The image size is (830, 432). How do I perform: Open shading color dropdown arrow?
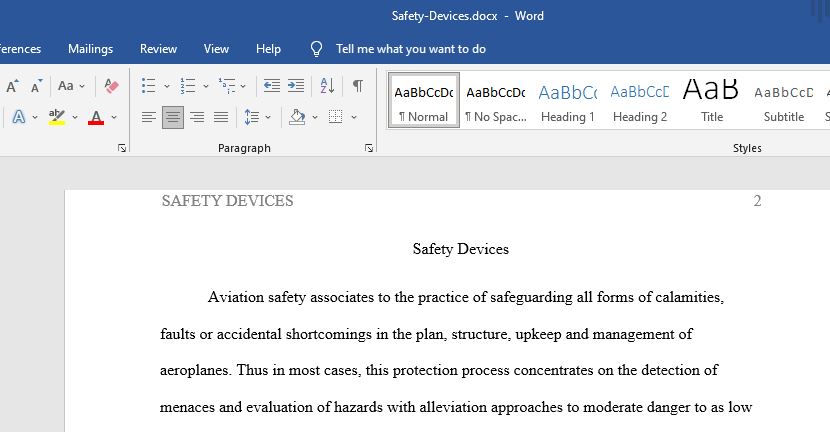[315, 117]
